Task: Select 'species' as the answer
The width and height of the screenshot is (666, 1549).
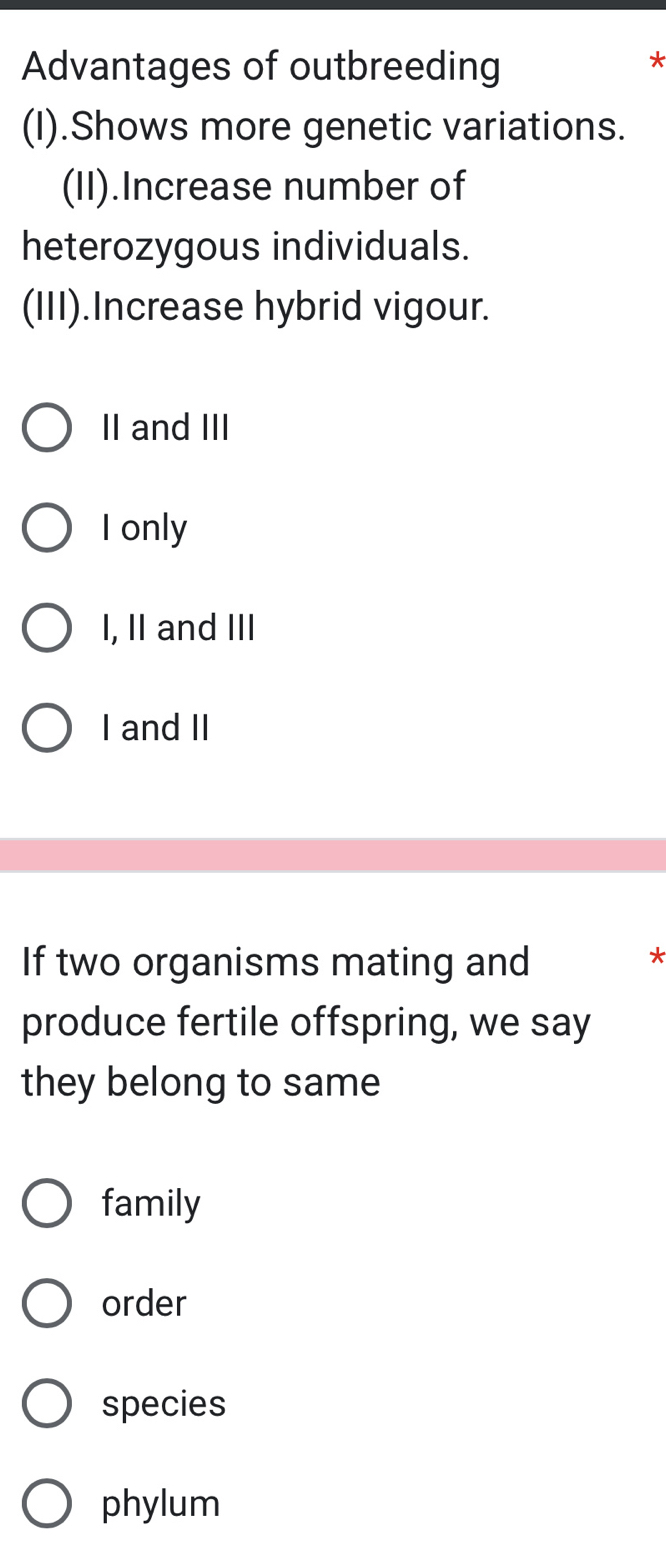Action: (46, 1403)
